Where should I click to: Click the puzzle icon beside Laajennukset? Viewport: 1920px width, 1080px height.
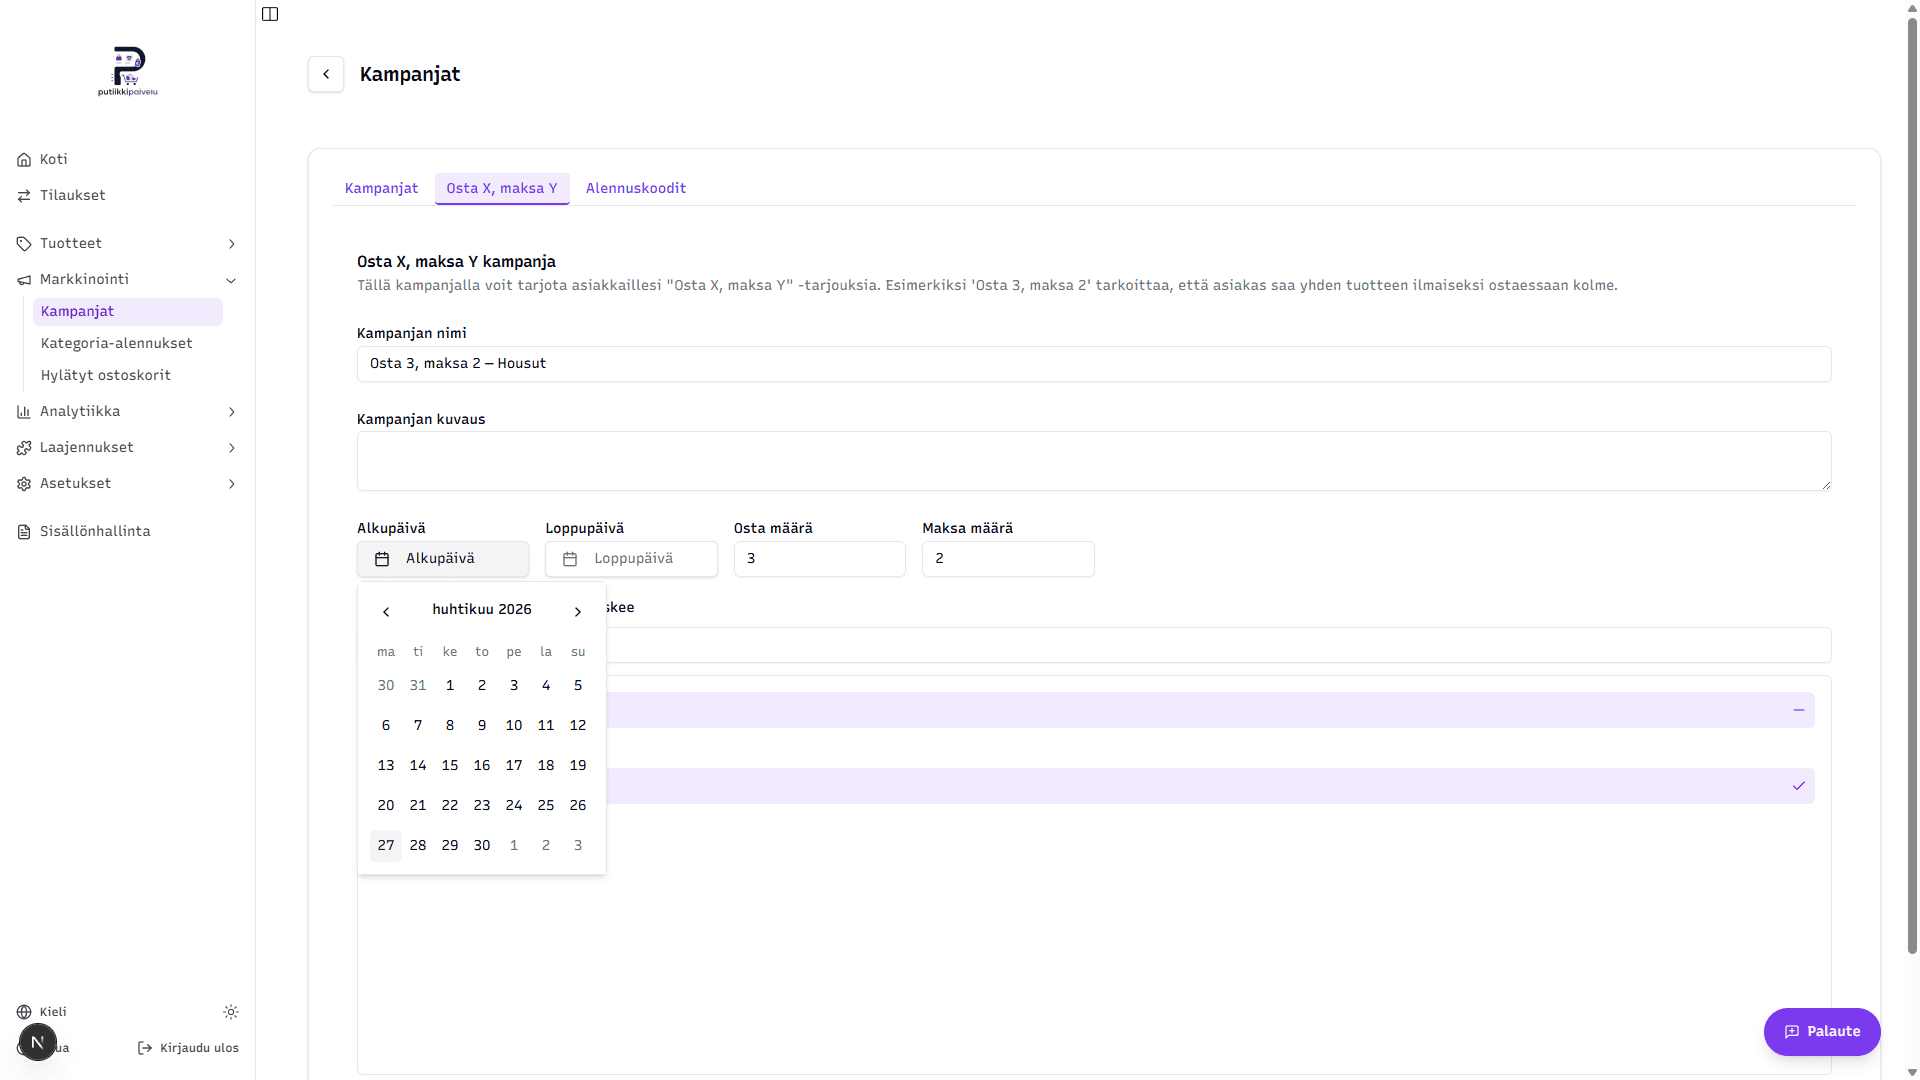[24, 448]
